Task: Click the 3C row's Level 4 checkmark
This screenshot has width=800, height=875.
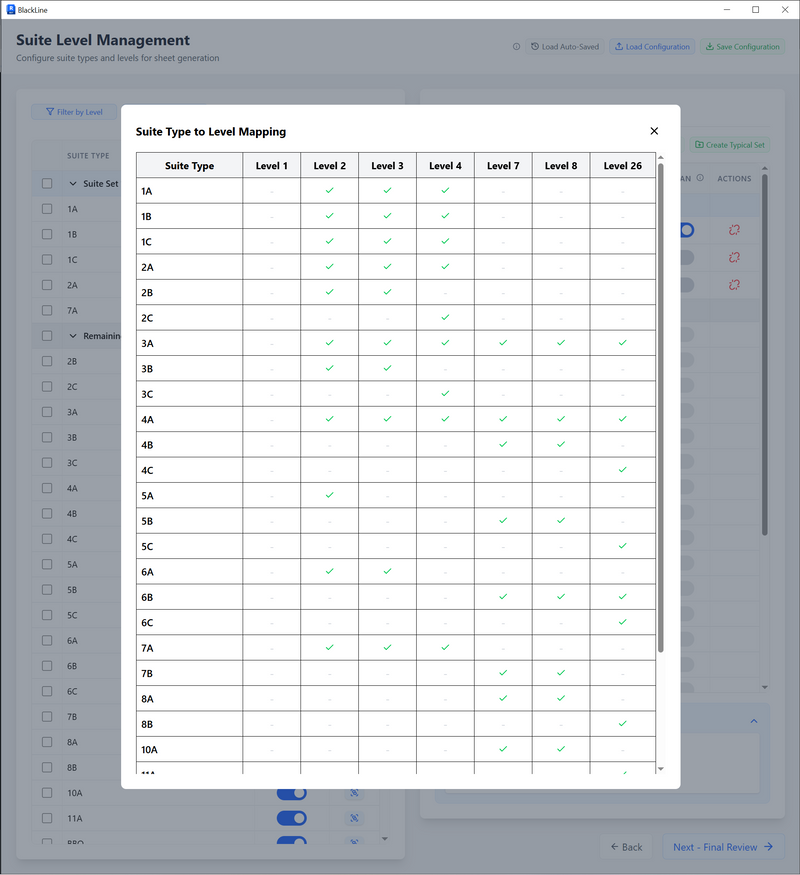Action: pyautogui.click(x=445, y=393)
